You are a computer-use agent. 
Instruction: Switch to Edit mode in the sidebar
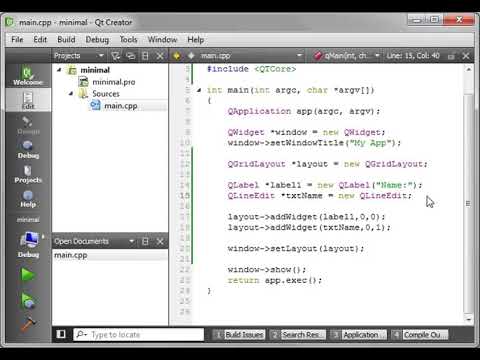(28, 100)
